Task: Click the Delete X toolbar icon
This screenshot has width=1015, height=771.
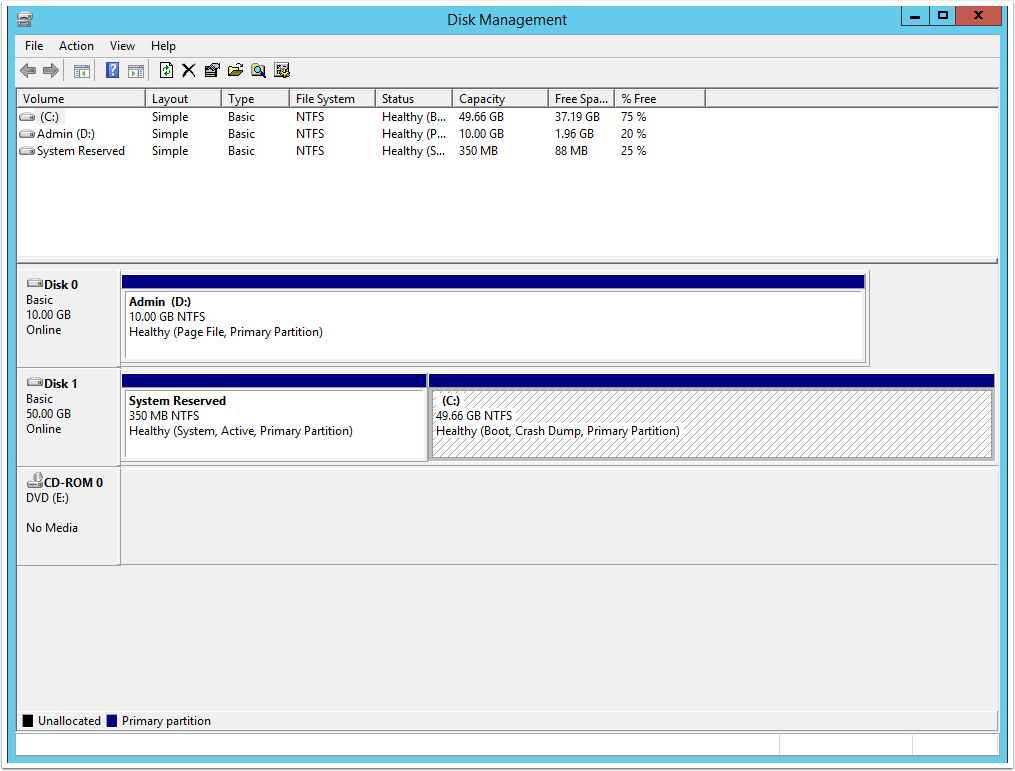Action: (x=188, y=71)
